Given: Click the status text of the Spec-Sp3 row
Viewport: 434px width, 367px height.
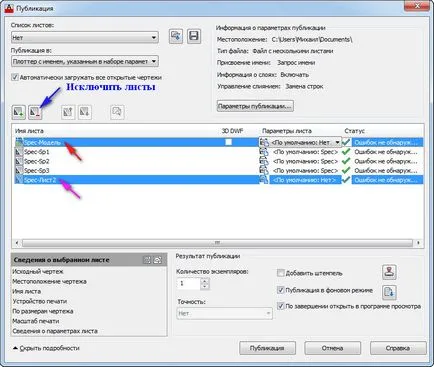Looking at the screenshot, I should tap(386, 171).
